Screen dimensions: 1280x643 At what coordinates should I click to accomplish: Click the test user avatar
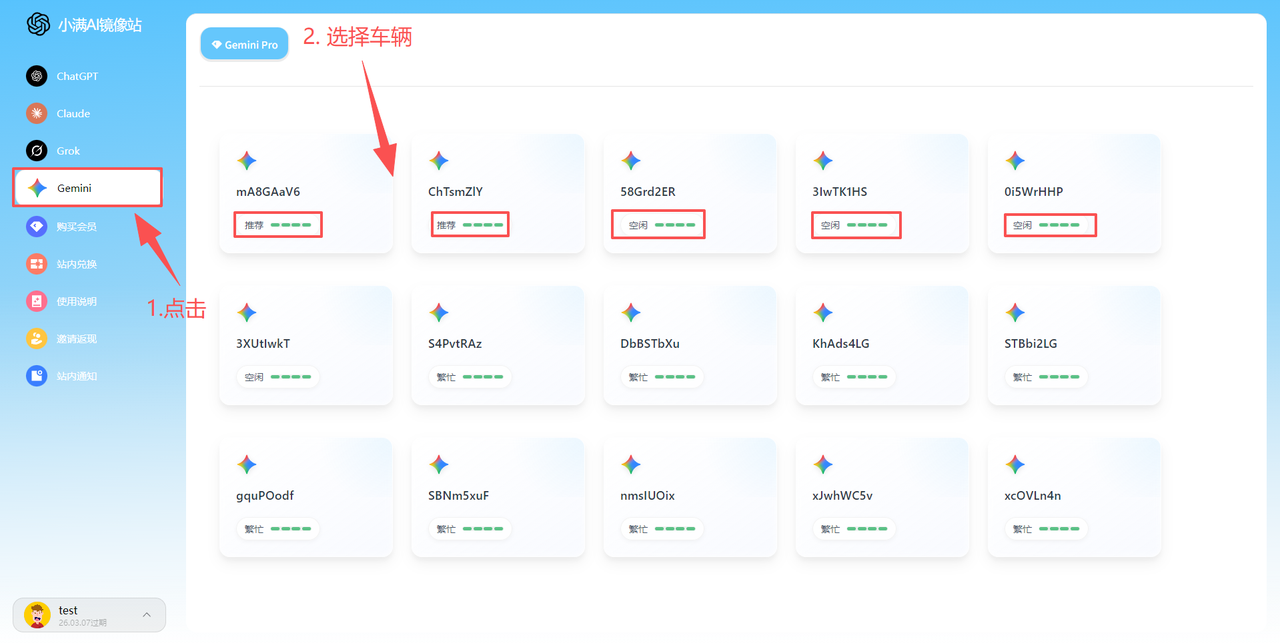pyautogui.click(x=37, y=614)
